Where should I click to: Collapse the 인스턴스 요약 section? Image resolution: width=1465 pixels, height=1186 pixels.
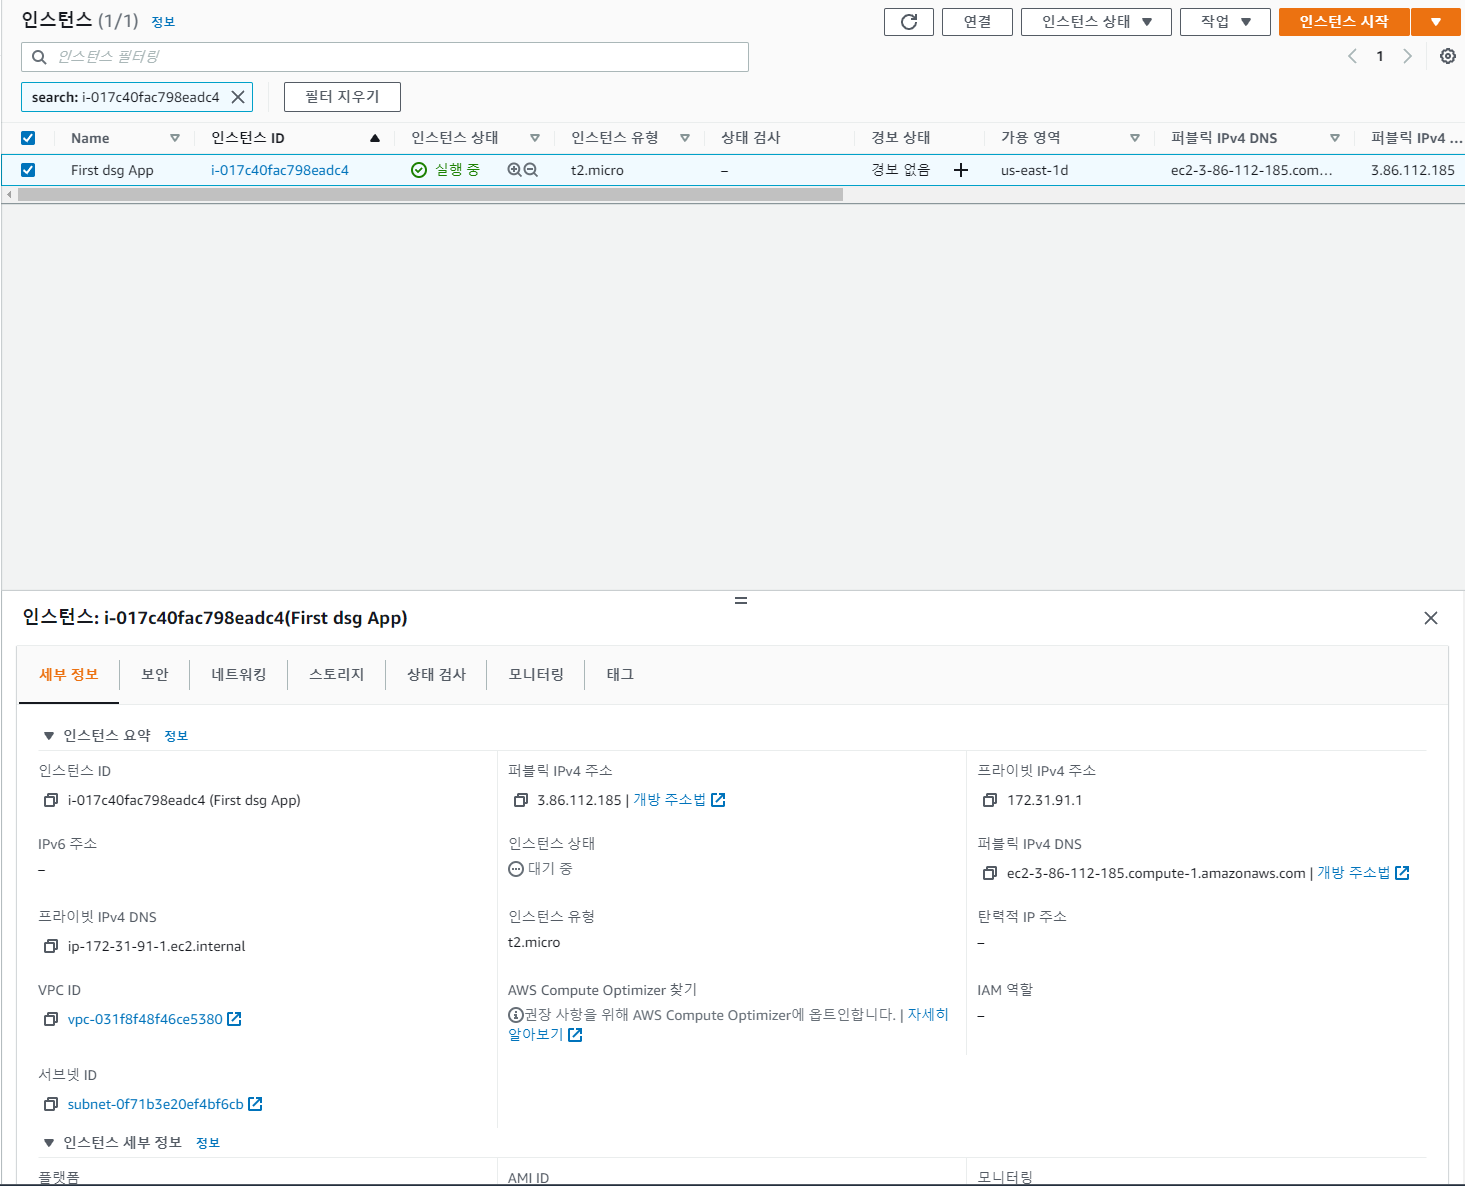coord(48,734)
